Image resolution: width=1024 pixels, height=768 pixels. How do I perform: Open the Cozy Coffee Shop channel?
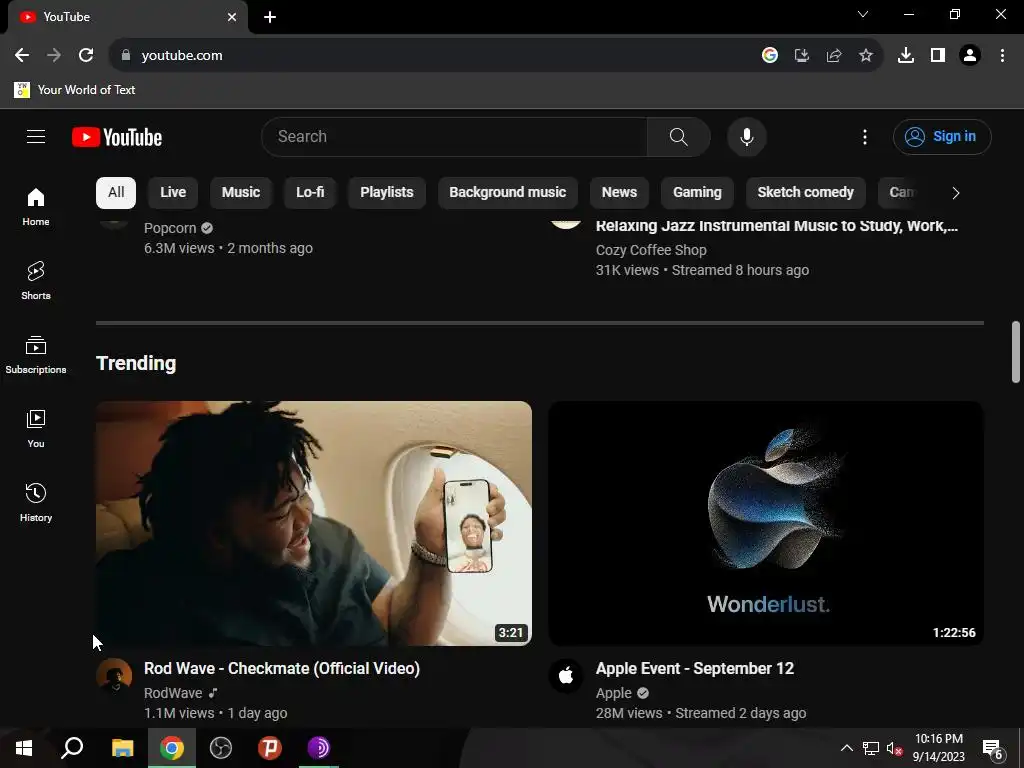tap(650, 250)
